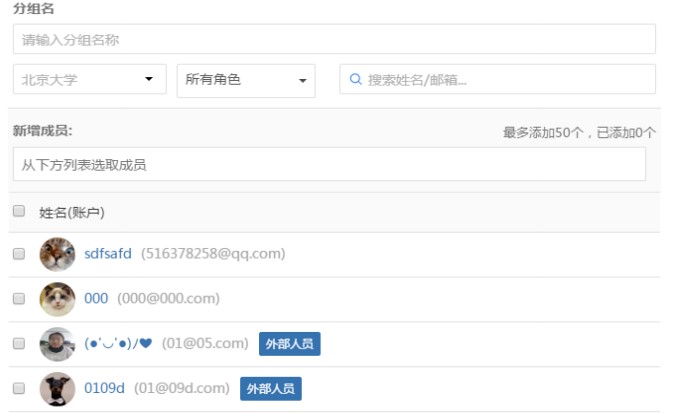
Task: Click email text (000@000.com)
Action: point(168,298)
